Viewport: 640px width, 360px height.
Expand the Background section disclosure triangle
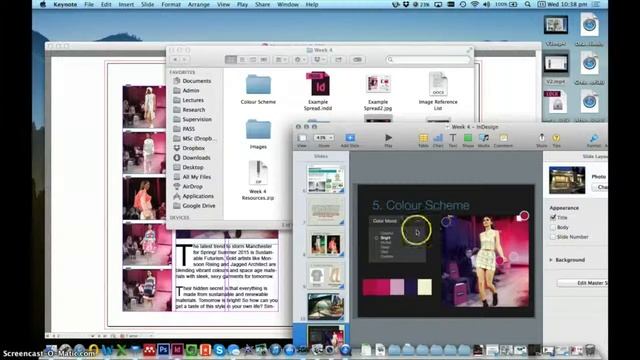point(551,260)
